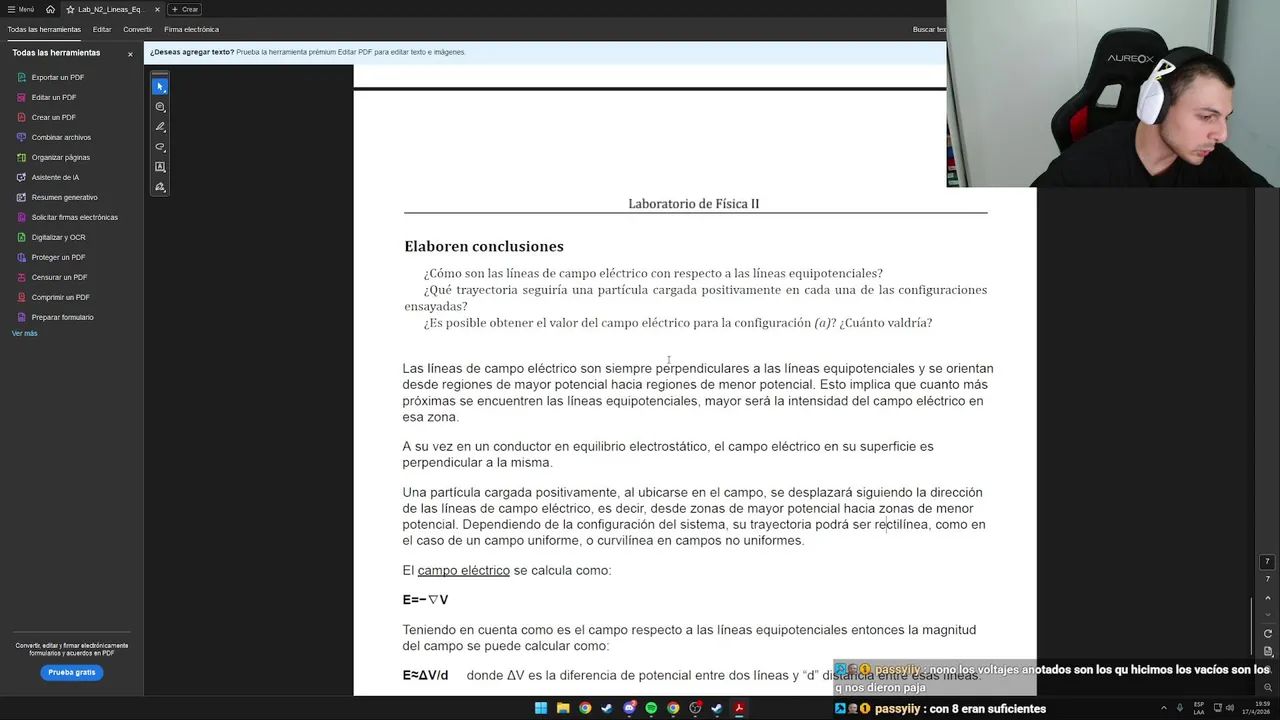Open the sign/stamp tool in the quick toolbar
The height and width of the screenshot is (720, 1280).
point(160,187)
